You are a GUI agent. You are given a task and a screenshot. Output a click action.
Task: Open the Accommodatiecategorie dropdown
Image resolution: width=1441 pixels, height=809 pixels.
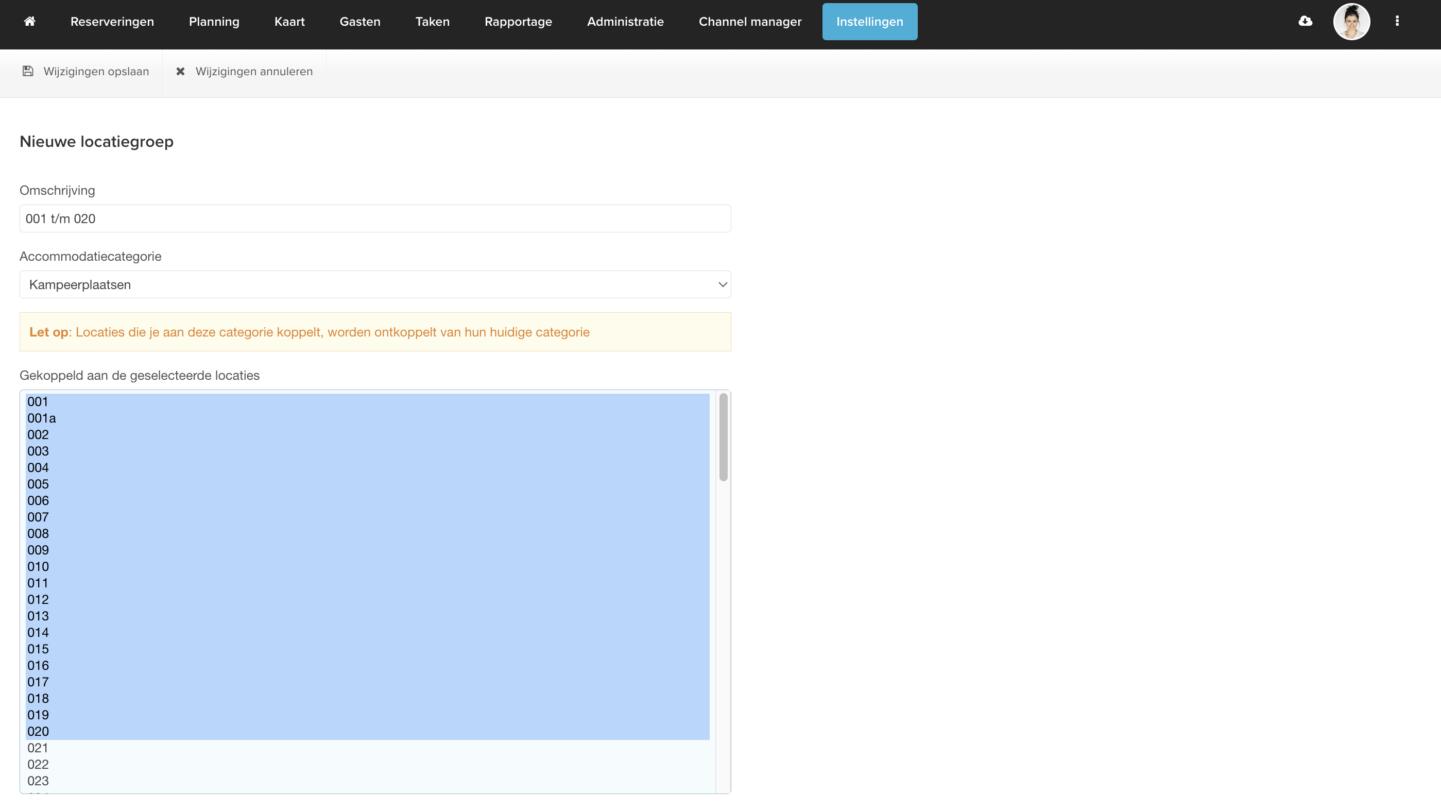tap(375, 284)
